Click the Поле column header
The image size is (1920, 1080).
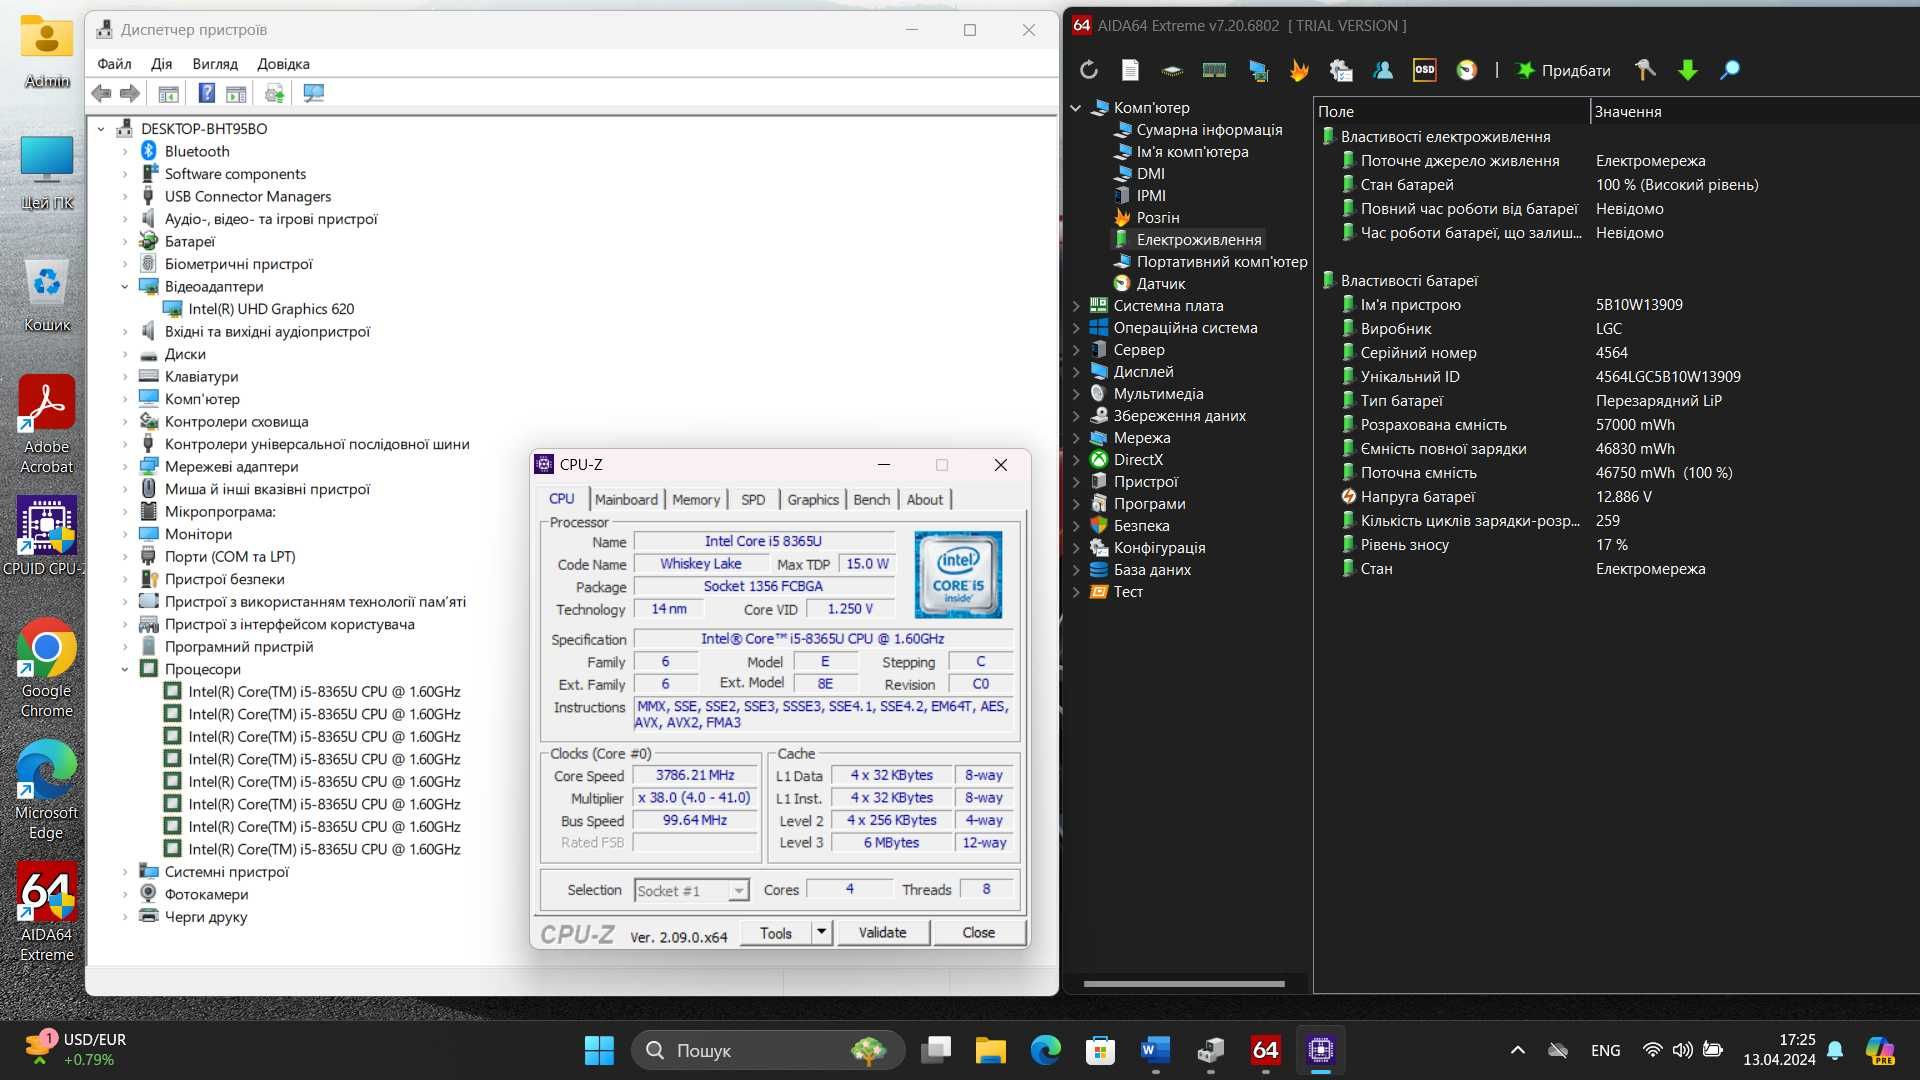(x=1451, y=111)
